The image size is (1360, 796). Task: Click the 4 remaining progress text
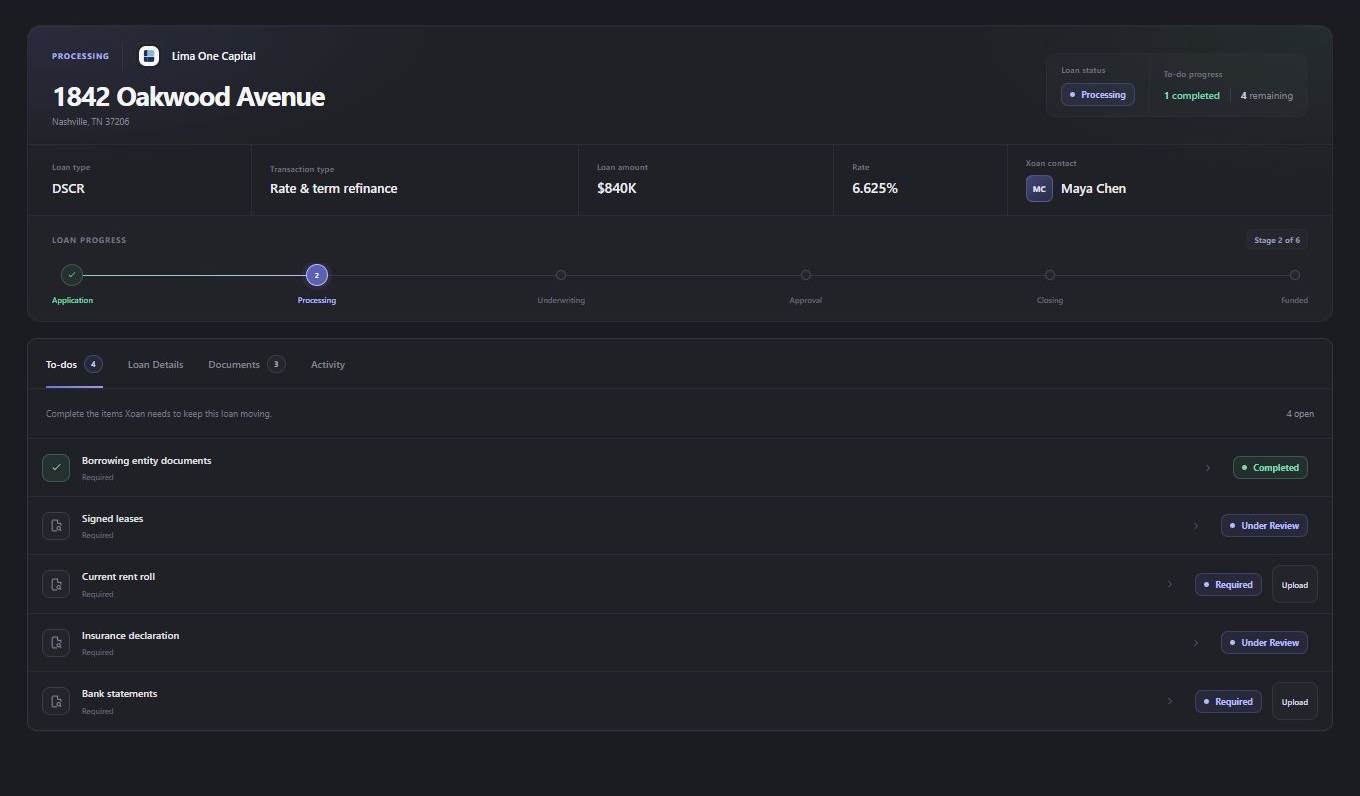[x=1267, y=96]
